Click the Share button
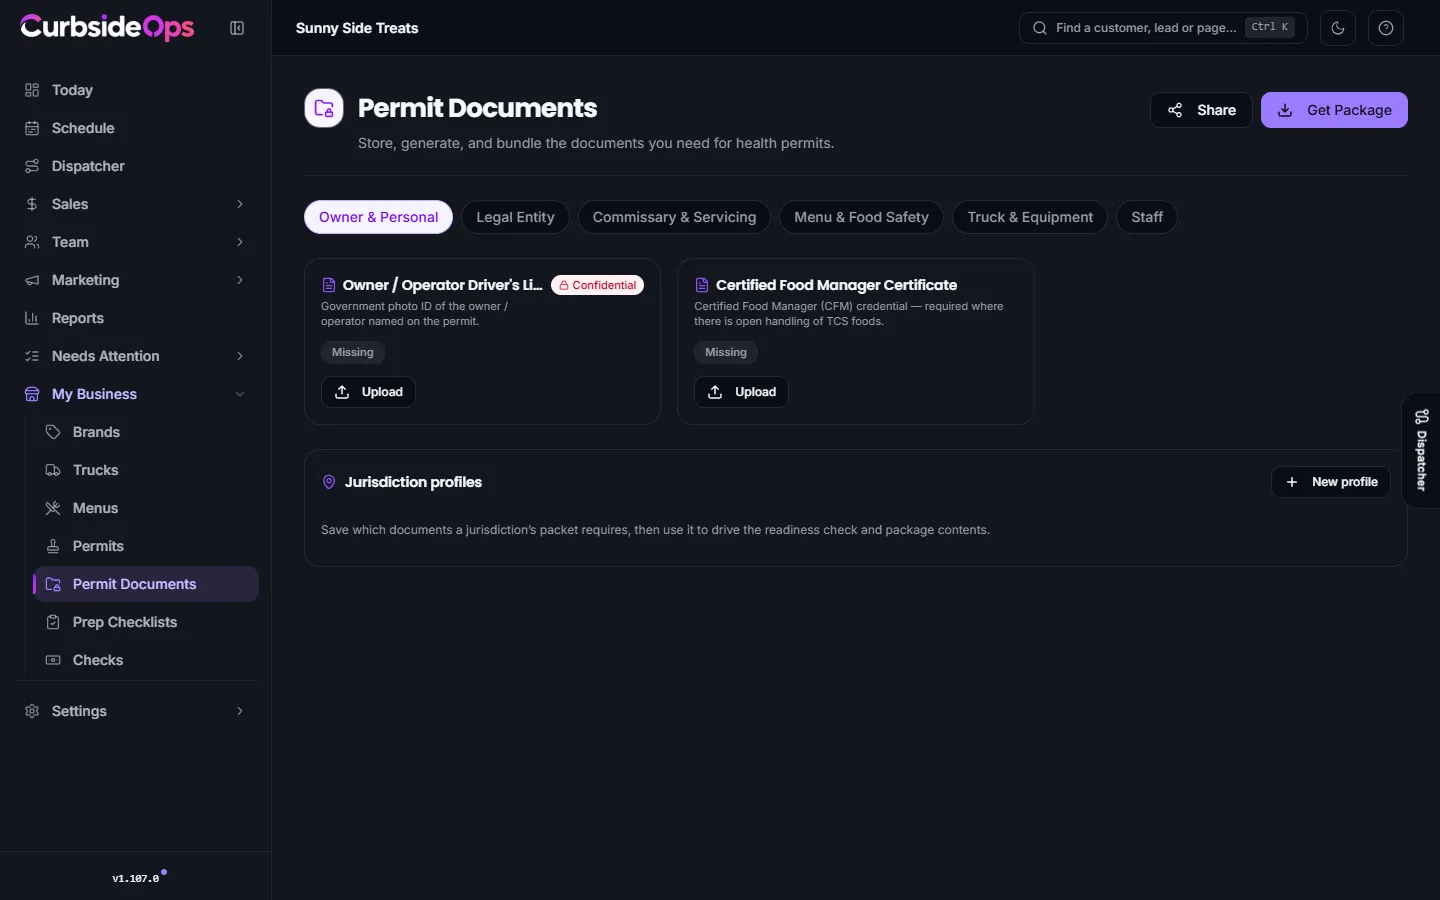The image size is (1440, 900). (1201, 110)
